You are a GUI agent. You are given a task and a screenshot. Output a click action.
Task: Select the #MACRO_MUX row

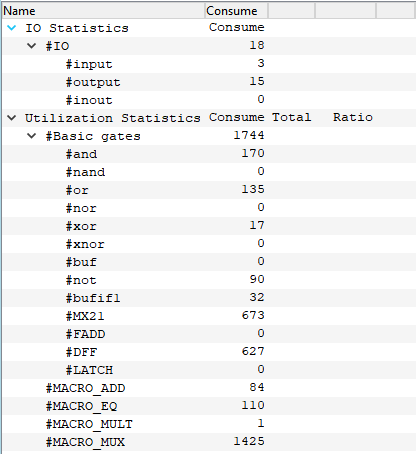(x=209, y=442)
